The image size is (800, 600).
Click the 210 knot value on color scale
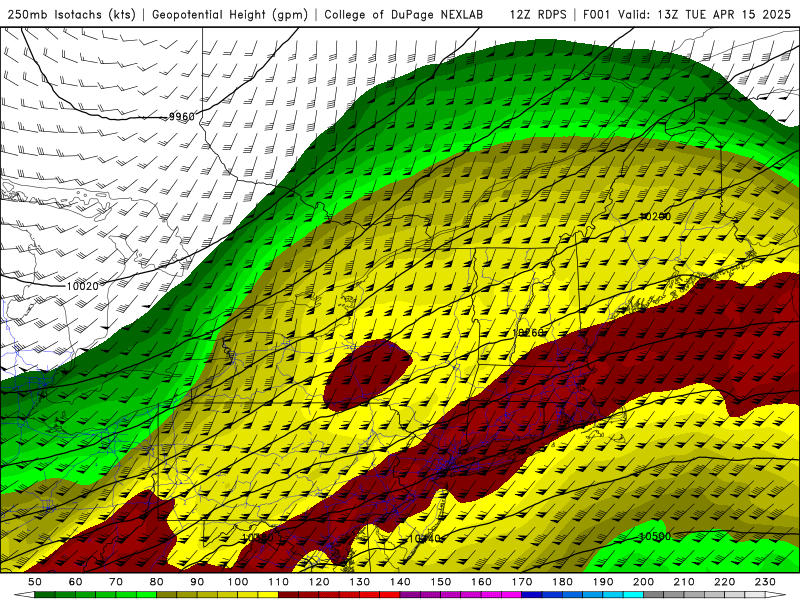coord(684,582)
